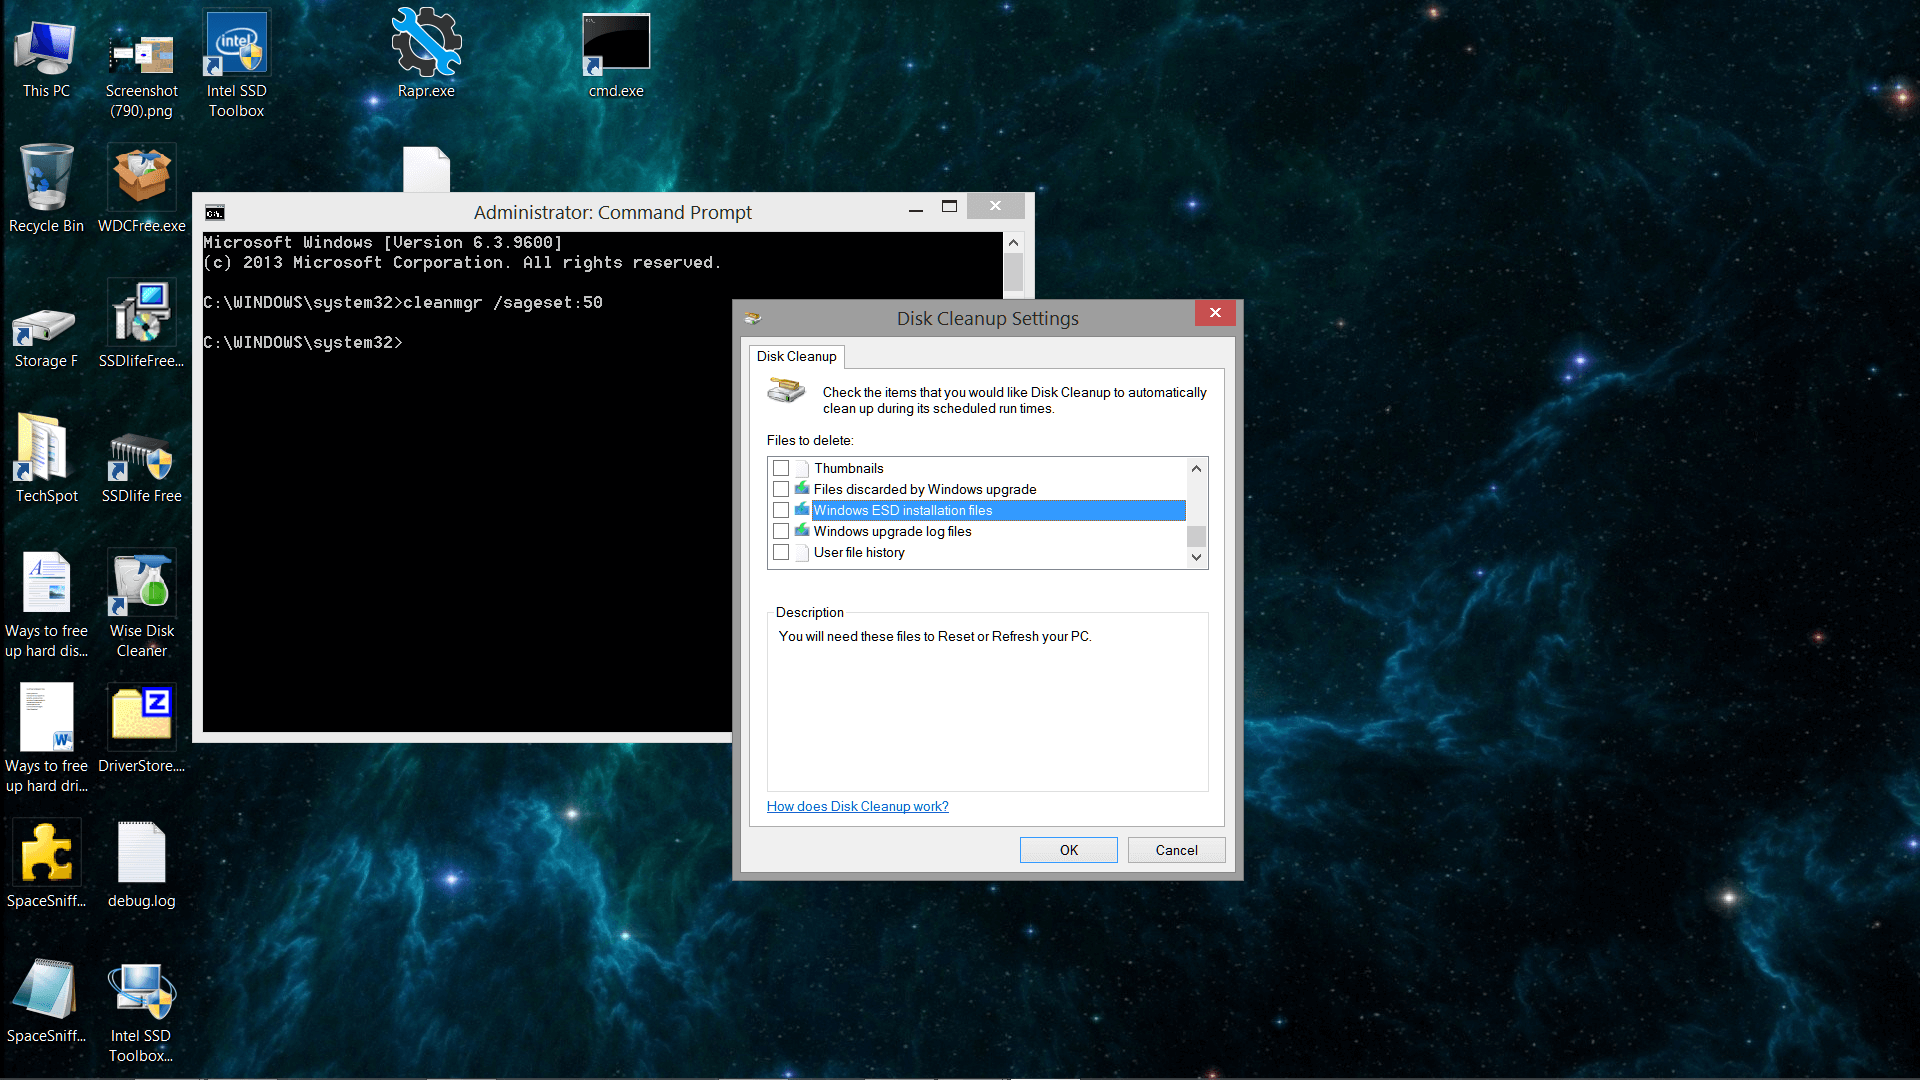The width and height of the screenshot is (1920, 1080).
Task: Click the How does Disk Cleanup work link
Action: tap(857, 806)
